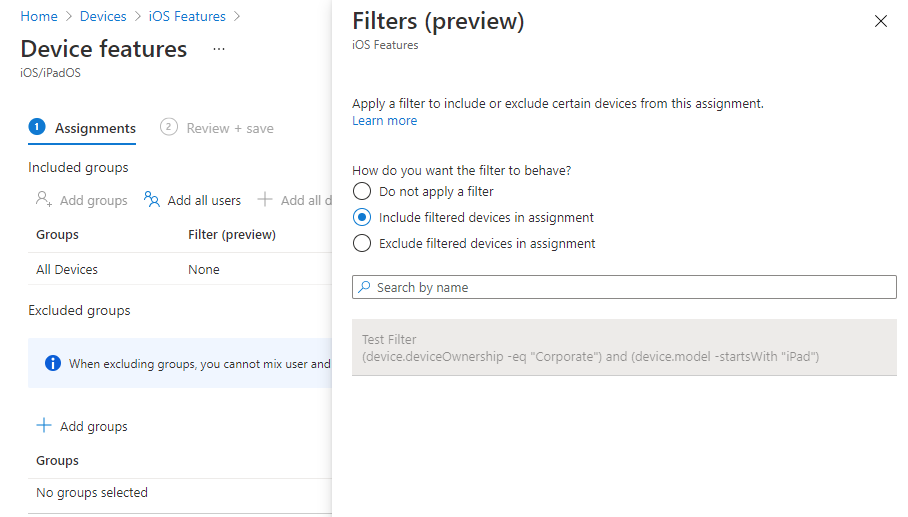The width and height of the screenshot is (908, 517).
Task: Close the Filters preview panel
Action: (x=881, y=21)
